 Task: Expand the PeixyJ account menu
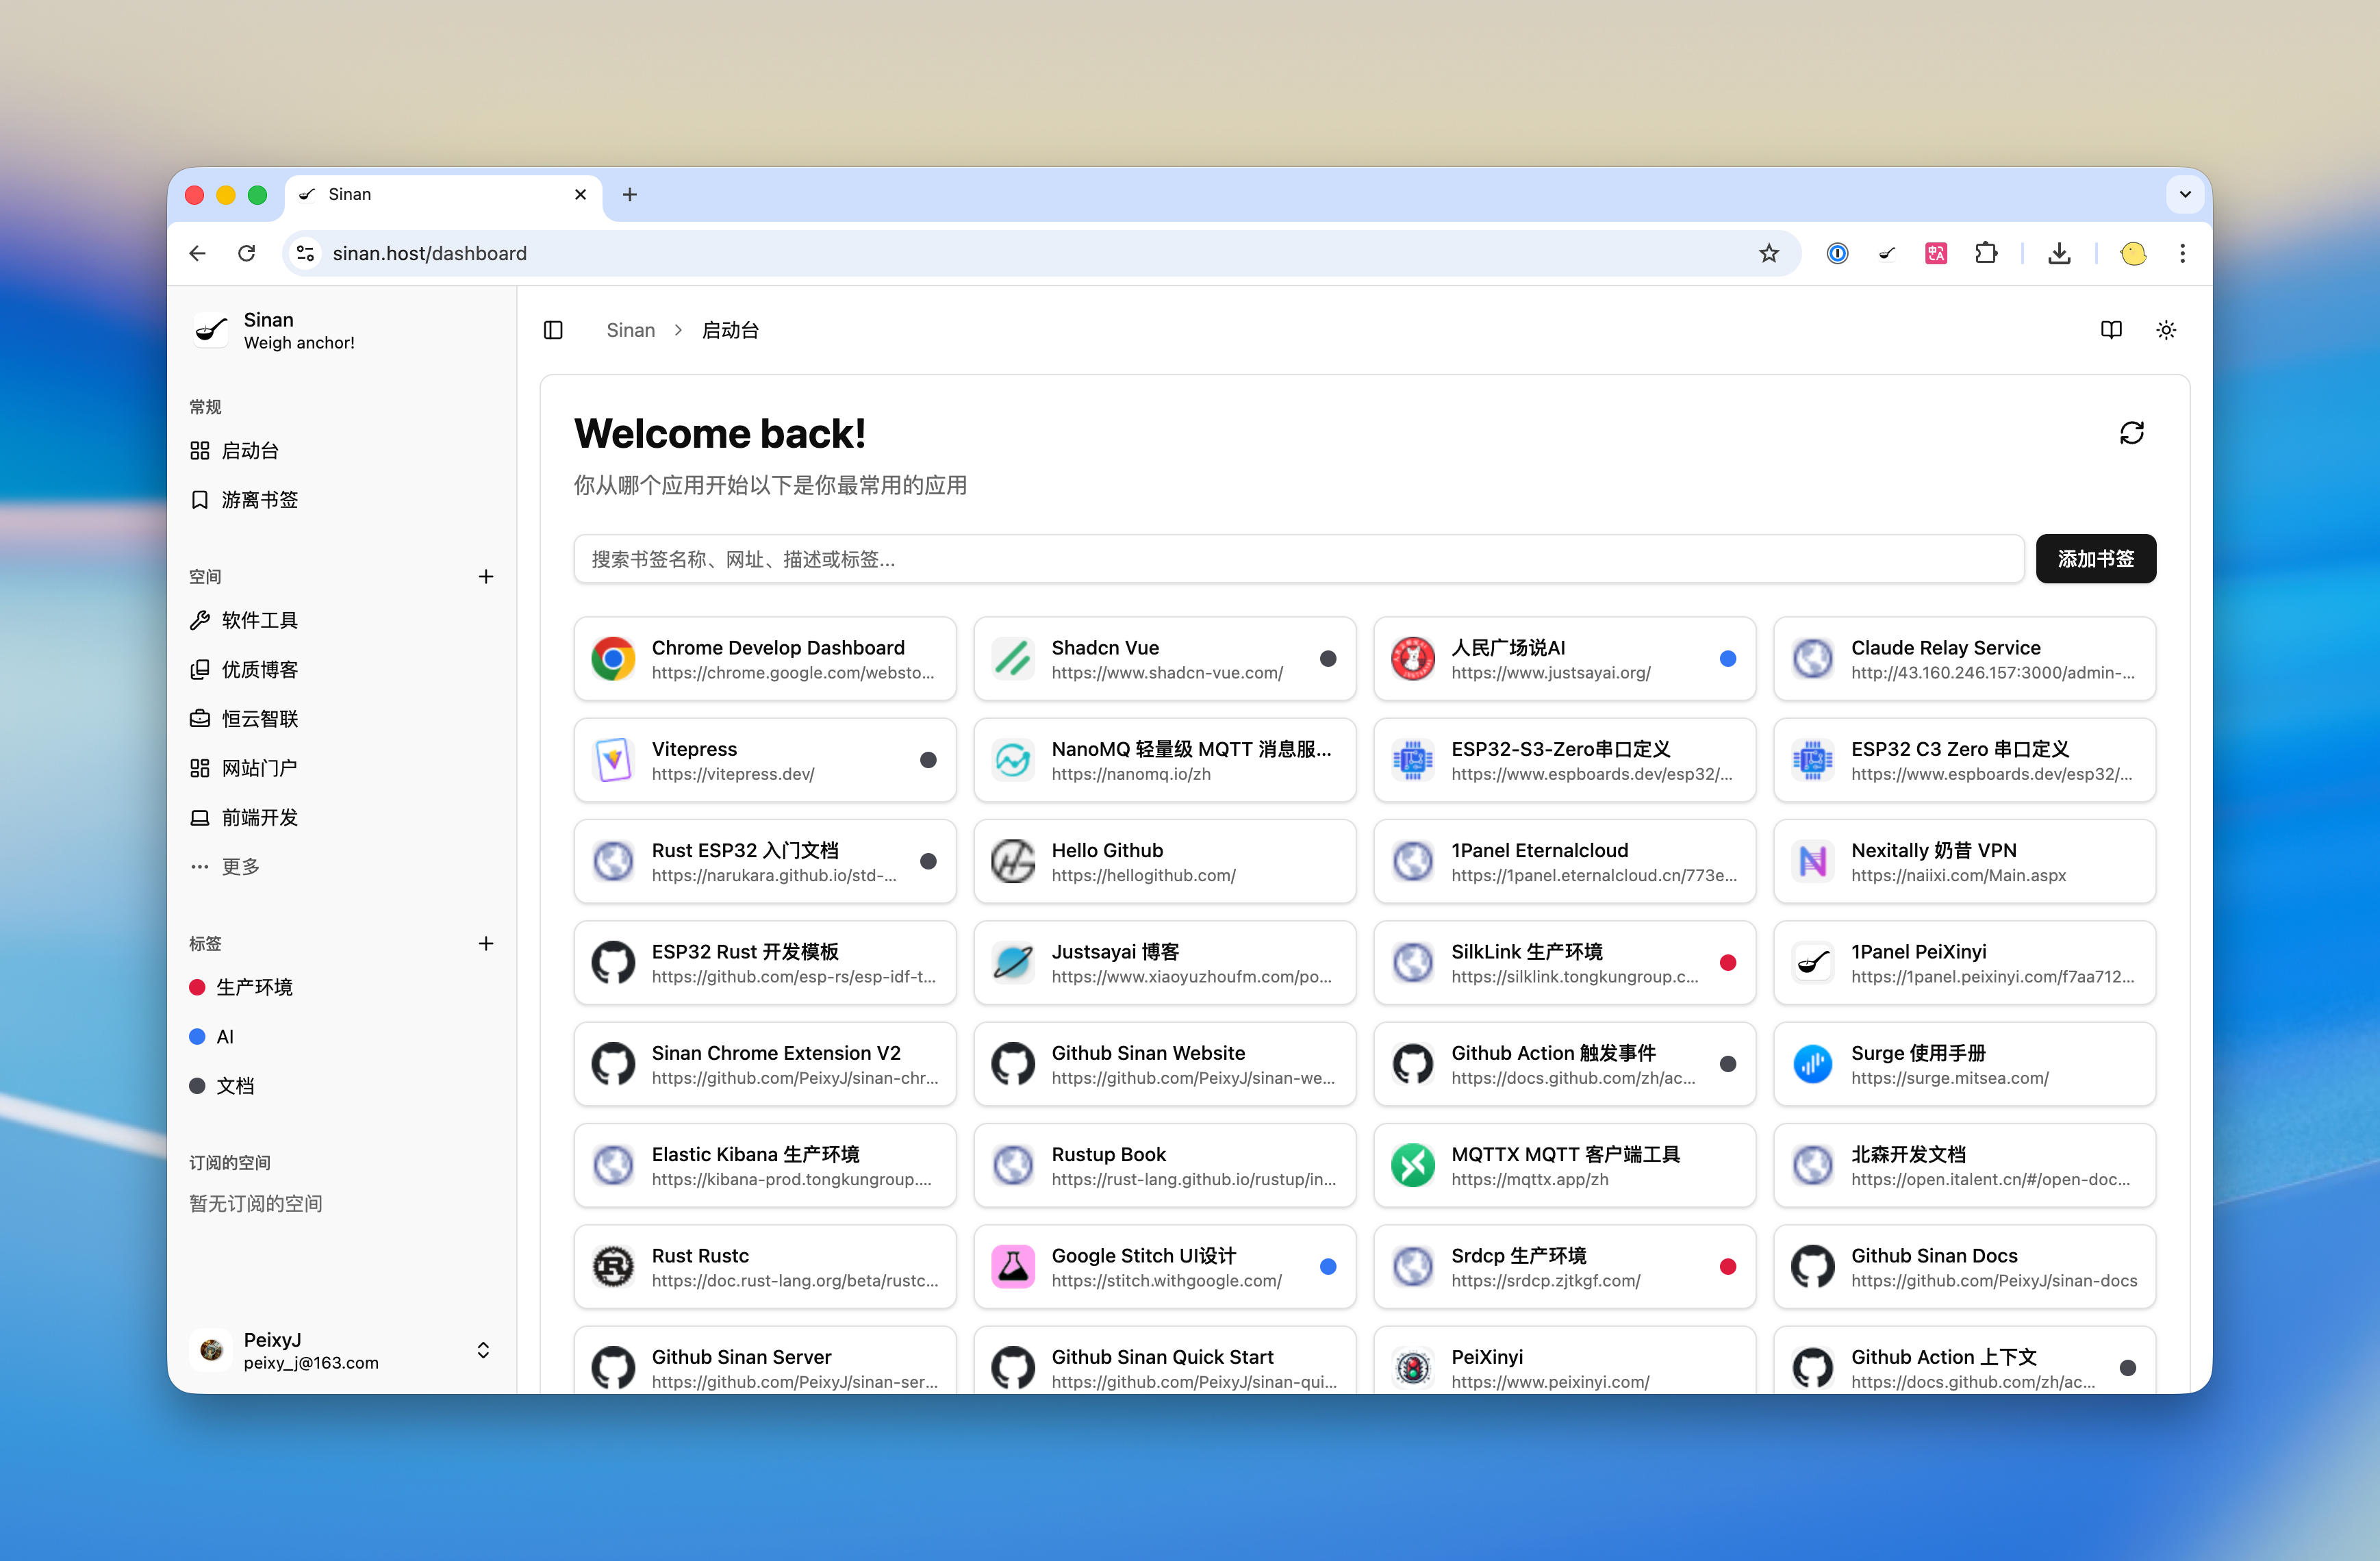coord(483,1350)
